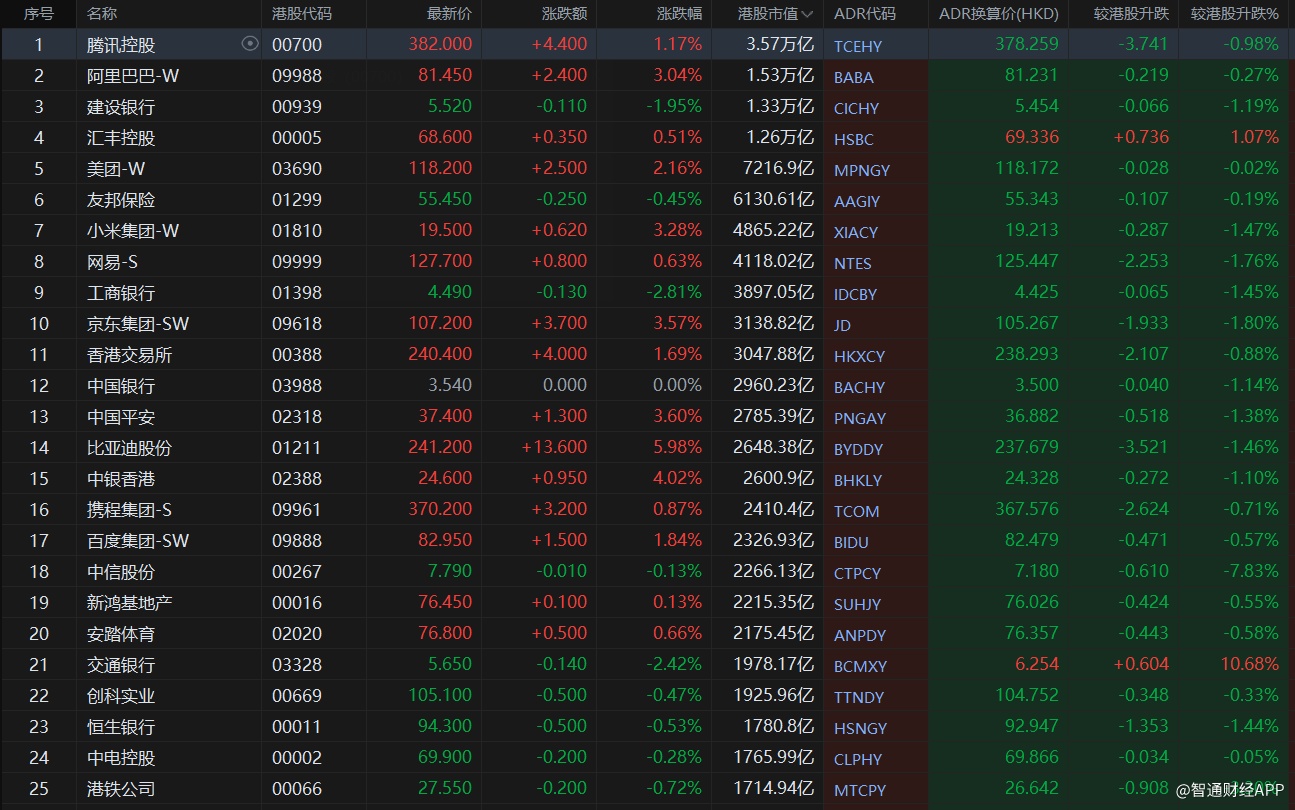Click the +0.736 ADR difference value
The height and width of the screenshot is (810, 1295).
pos(1141,138)
